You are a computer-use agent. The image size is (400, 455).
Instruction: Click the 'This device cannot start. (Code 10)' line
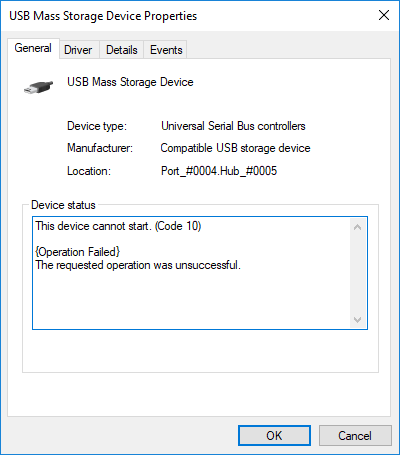pyautogui.click(x=118, y=226)
